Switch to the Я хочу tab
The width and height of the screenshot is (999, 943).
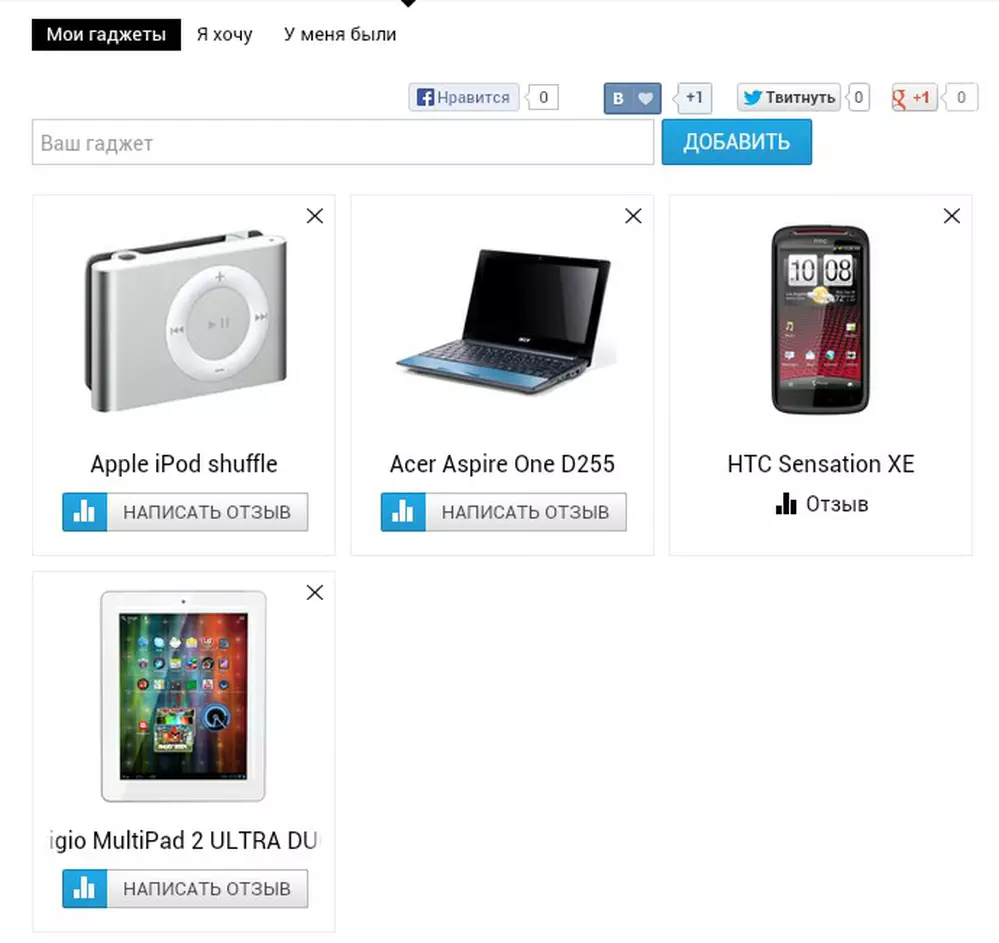click(224, 34)
